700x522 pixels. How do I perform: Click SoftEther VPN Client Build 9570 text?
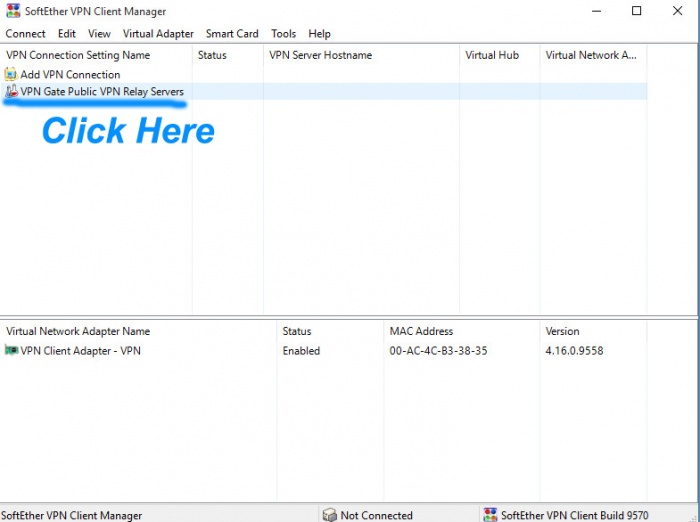coord(575,515)
